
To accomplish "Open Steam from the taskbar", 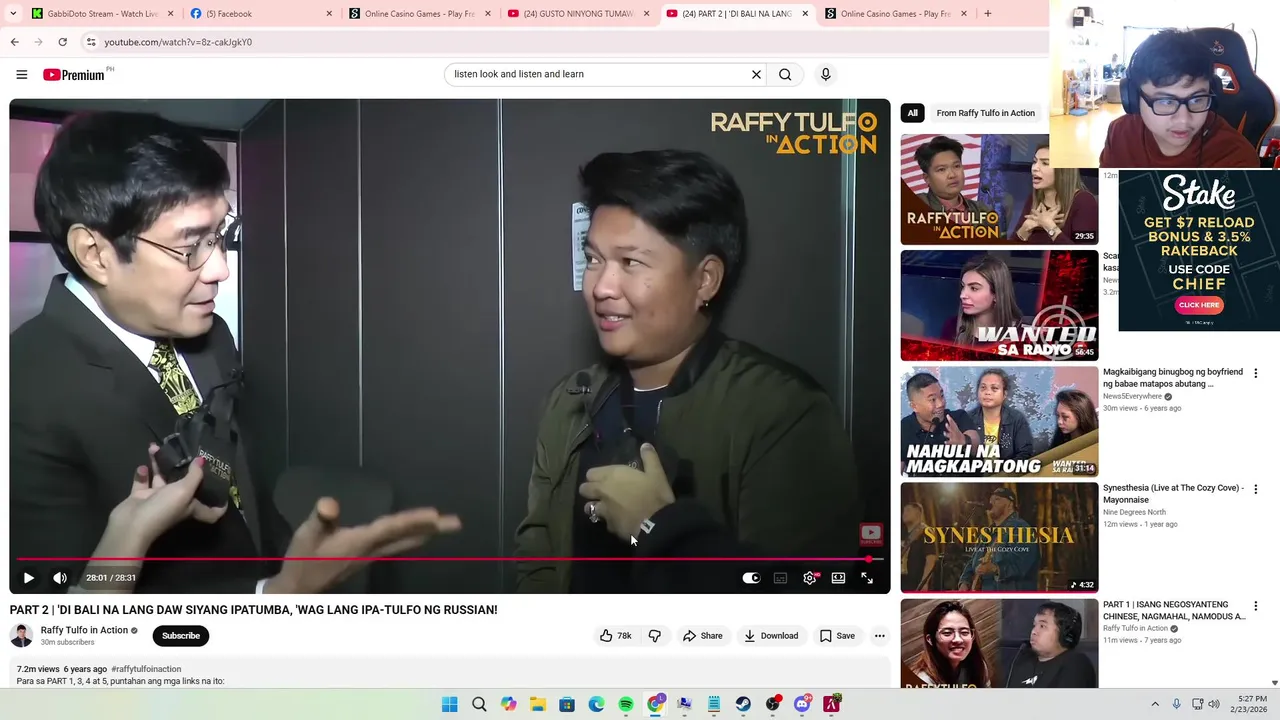I will coord(743,704).
